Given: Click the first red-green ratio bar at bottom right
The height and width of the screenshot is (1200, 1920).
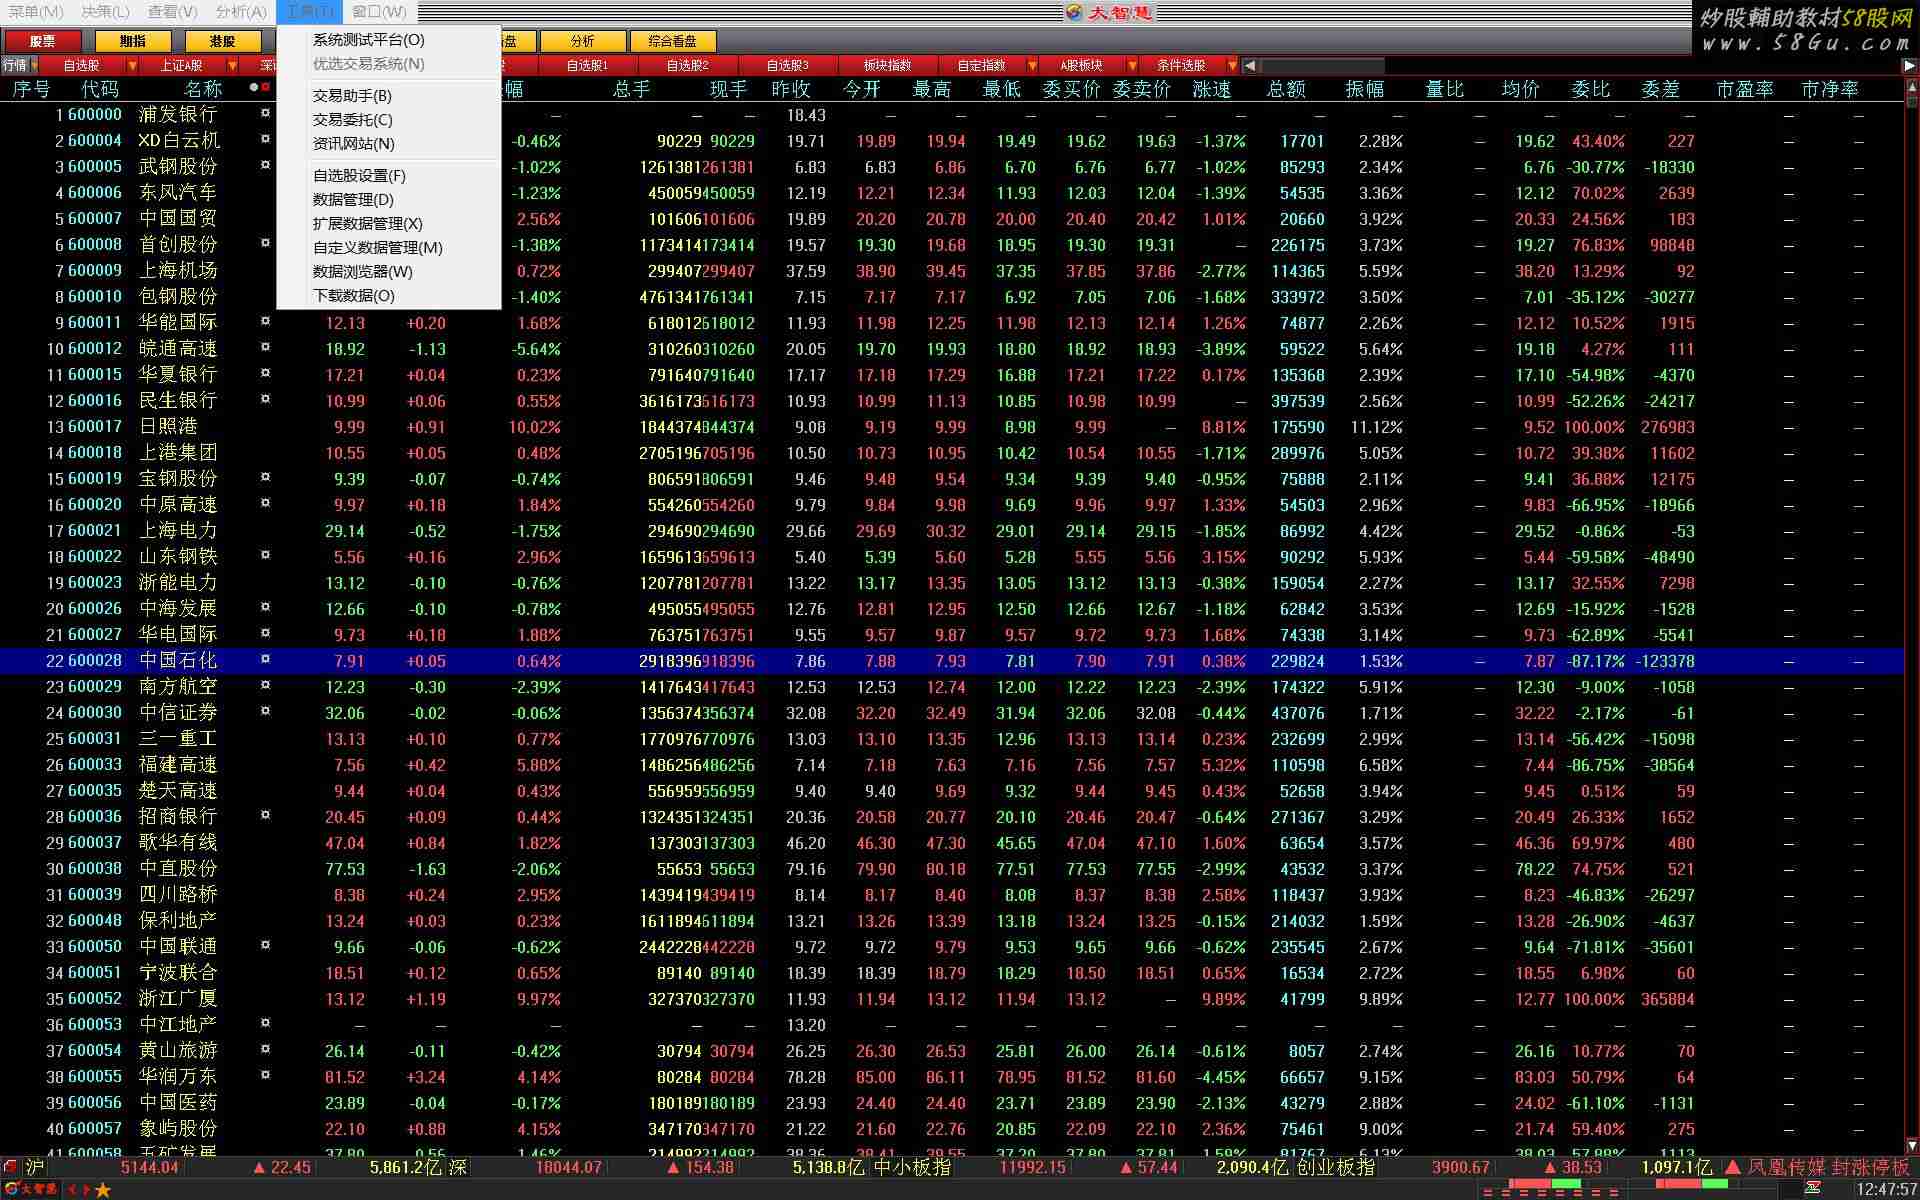Looking at the screenshot, I should 1544,1185.
